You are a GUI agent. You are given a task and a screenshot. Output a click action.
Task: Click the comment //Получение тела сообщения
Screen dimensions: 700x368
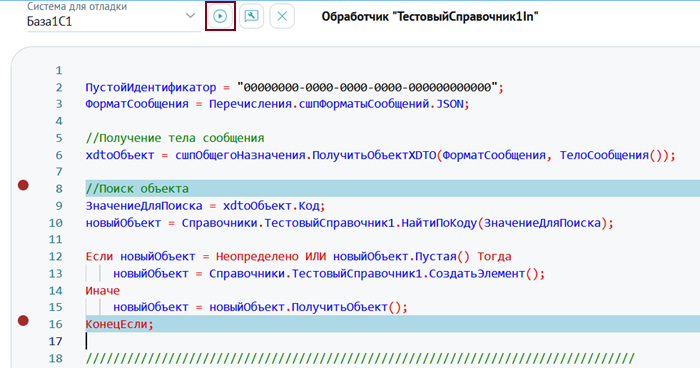coord(175,138)
